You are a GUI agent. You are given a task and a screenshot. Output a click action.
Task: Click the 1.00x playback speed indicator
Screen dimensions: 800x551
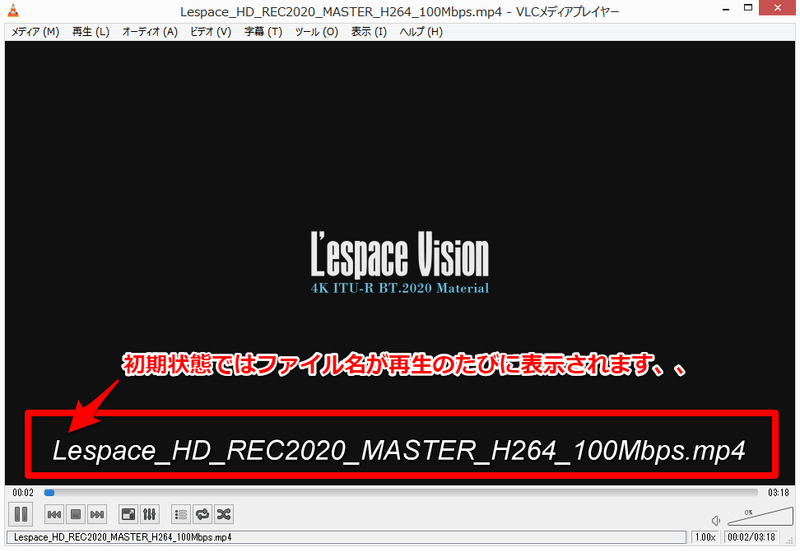click(x=705, y=537)
